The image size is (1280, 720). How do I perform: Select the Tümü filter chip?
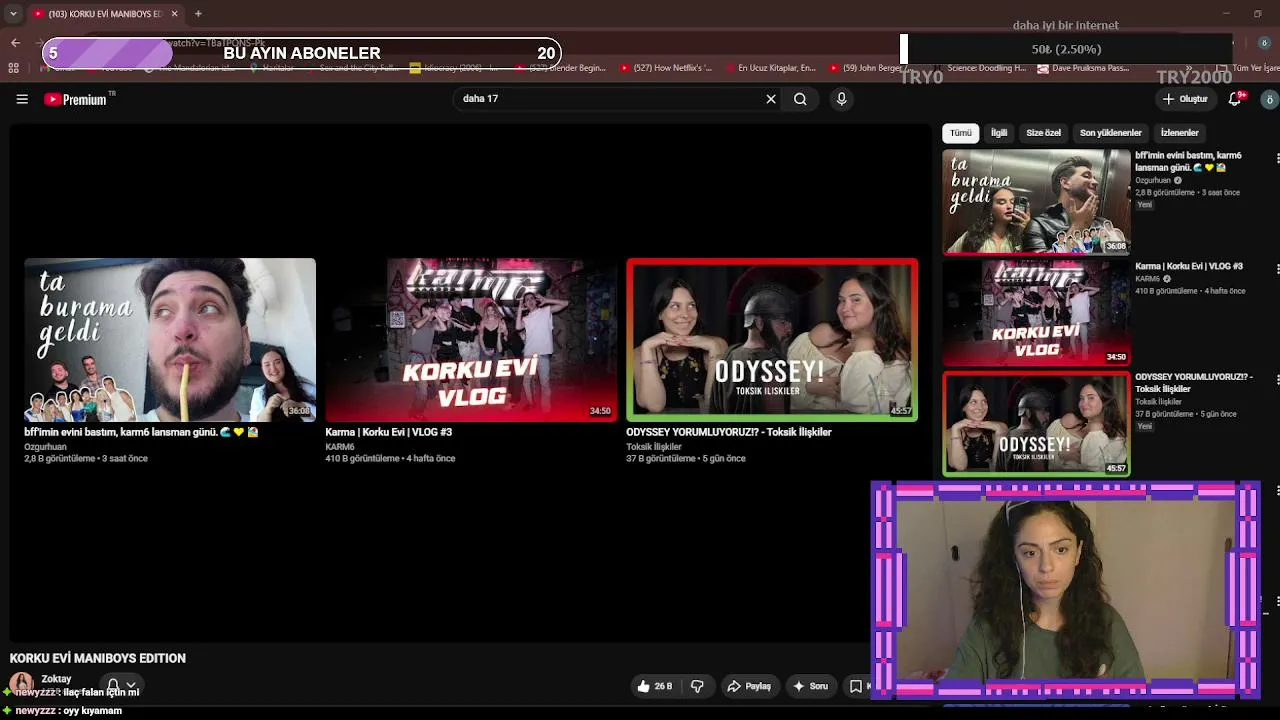click(961, 133)
